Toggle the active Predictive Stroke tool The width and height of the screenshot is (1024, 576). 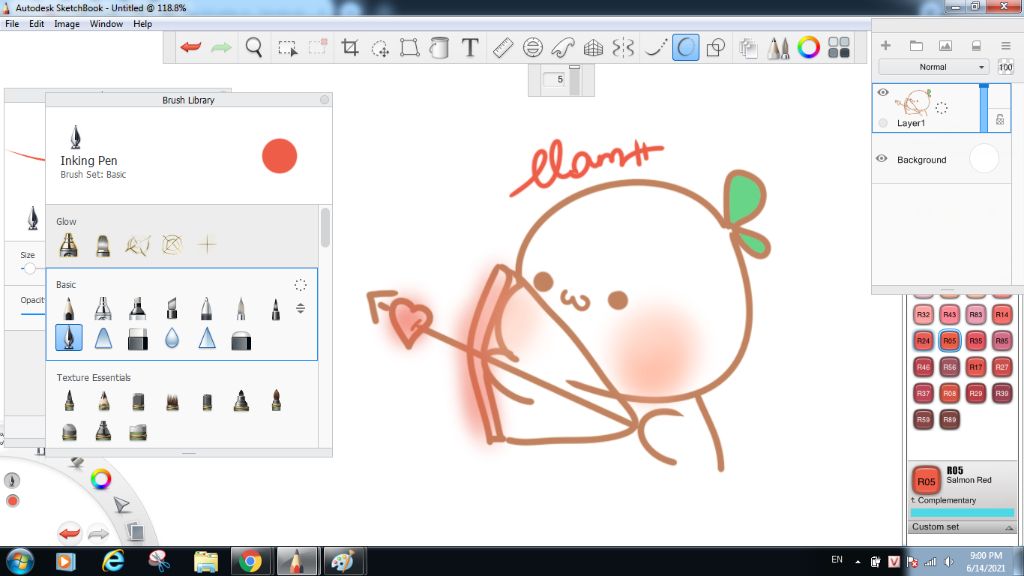point(686,48)
